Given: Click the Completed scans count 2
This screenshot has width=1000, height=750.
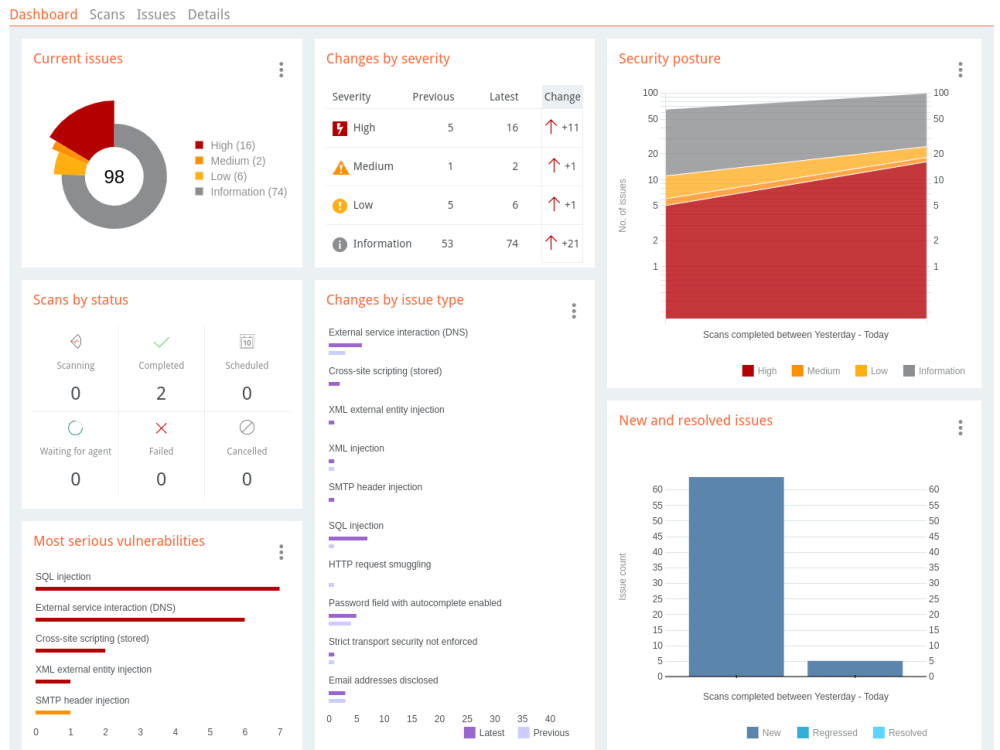Looking at the screenshot, I should tap(161, 393).
